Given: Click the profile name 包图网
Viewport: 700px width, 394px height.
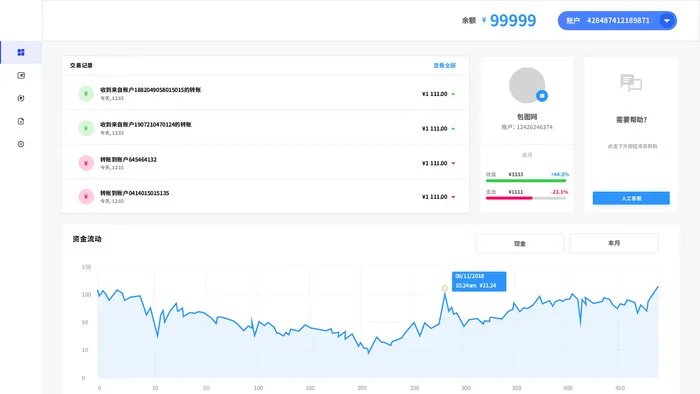Looking at the screenshot, I should pos(527,117).
